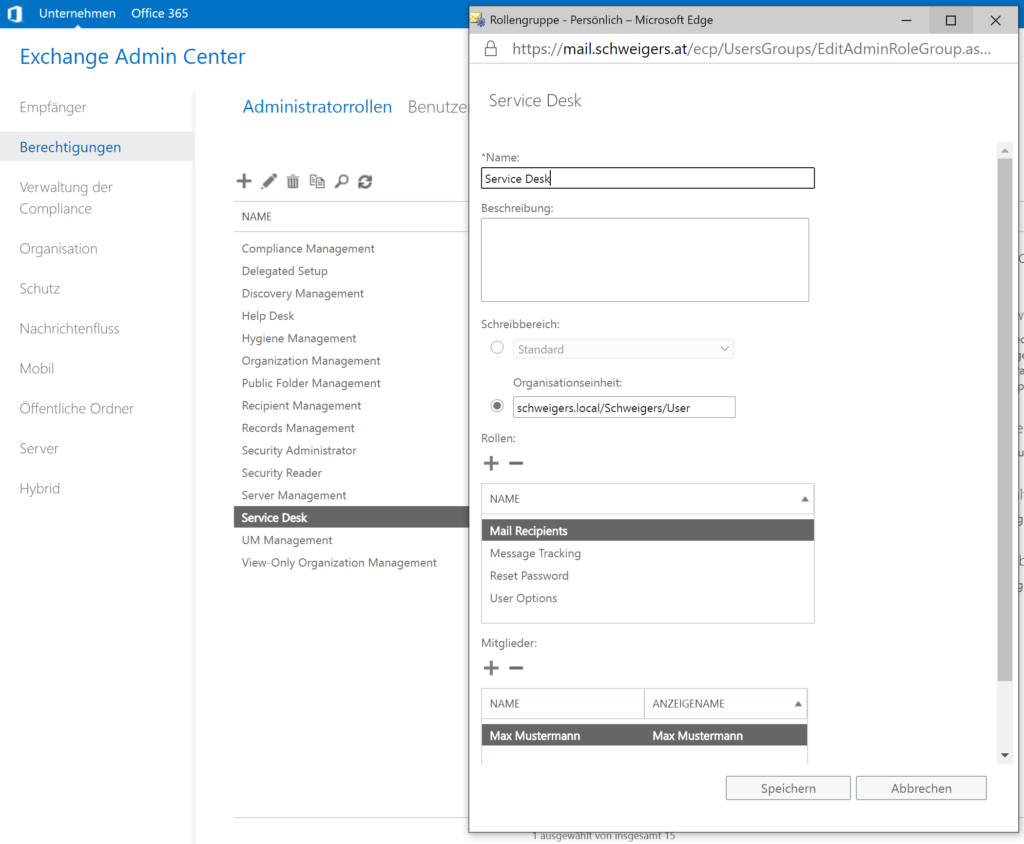Open the Nachrichtenfluss navigation item
This screenshot has height=844, width=1024.
70,328
